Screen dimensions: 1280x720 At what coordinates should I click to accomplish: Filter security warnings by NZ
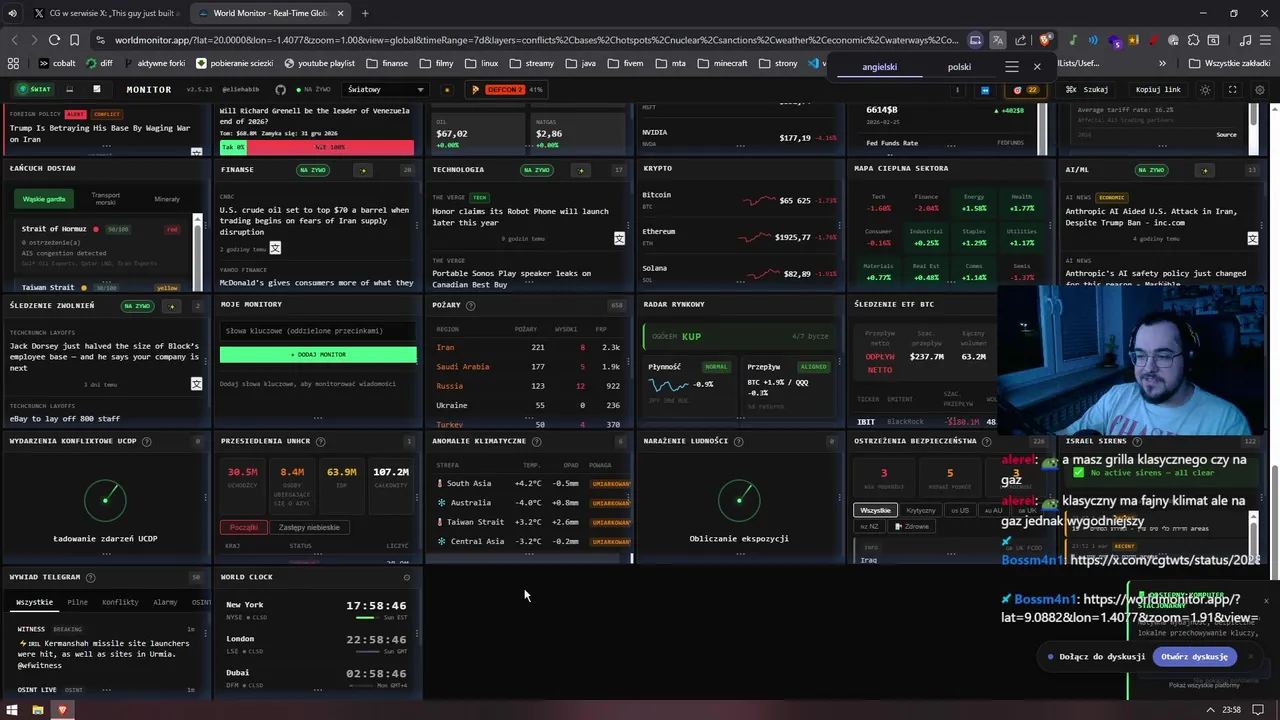tap(870, 526)
